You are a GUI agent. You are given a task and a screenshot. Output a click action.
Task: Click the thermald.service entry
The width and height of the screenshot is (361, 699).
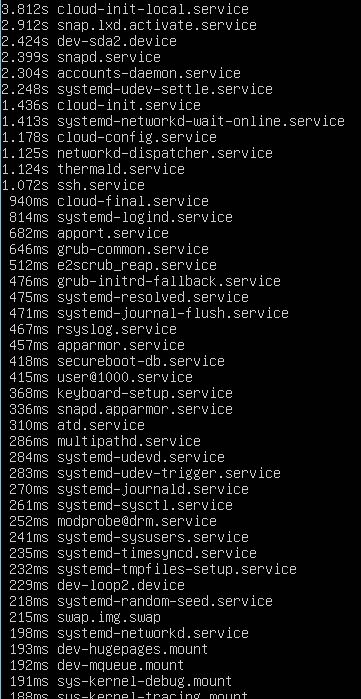coord(93,169)
